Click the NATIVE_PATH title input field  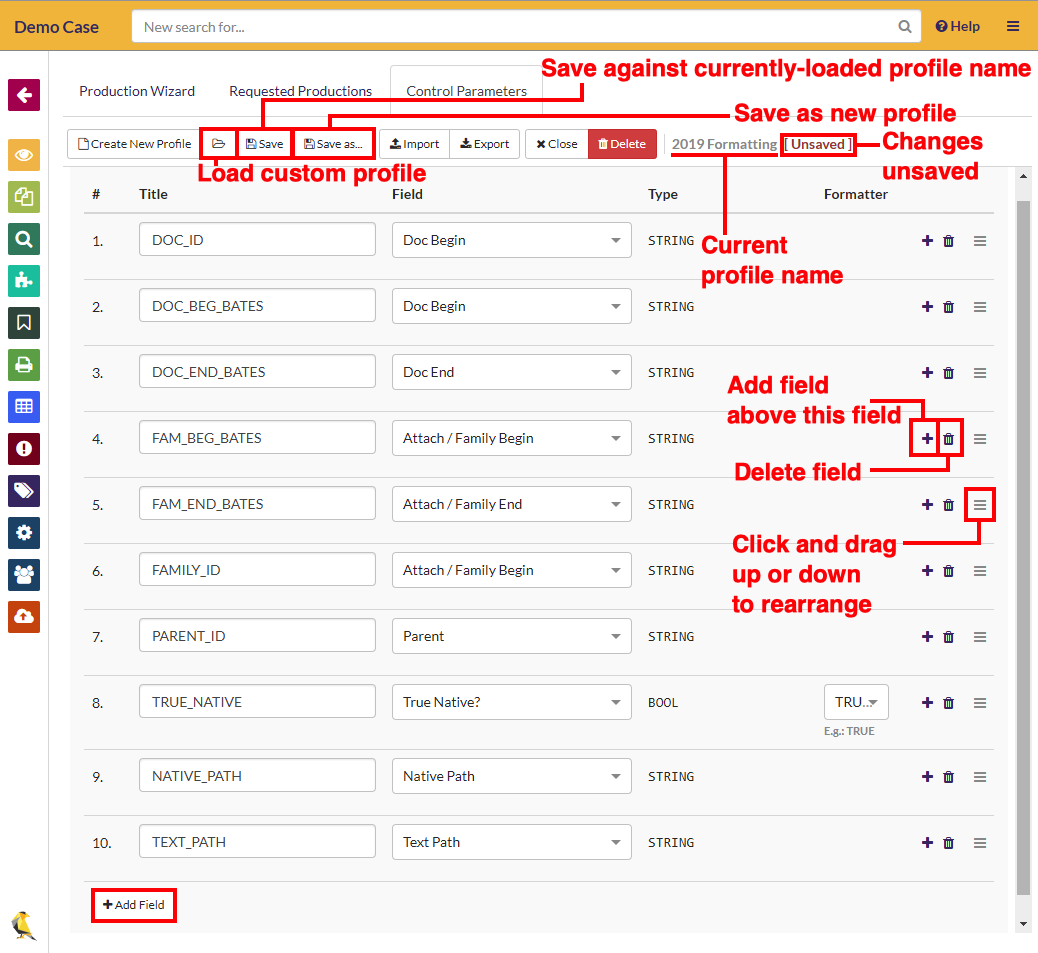click(x=257, y=777)
